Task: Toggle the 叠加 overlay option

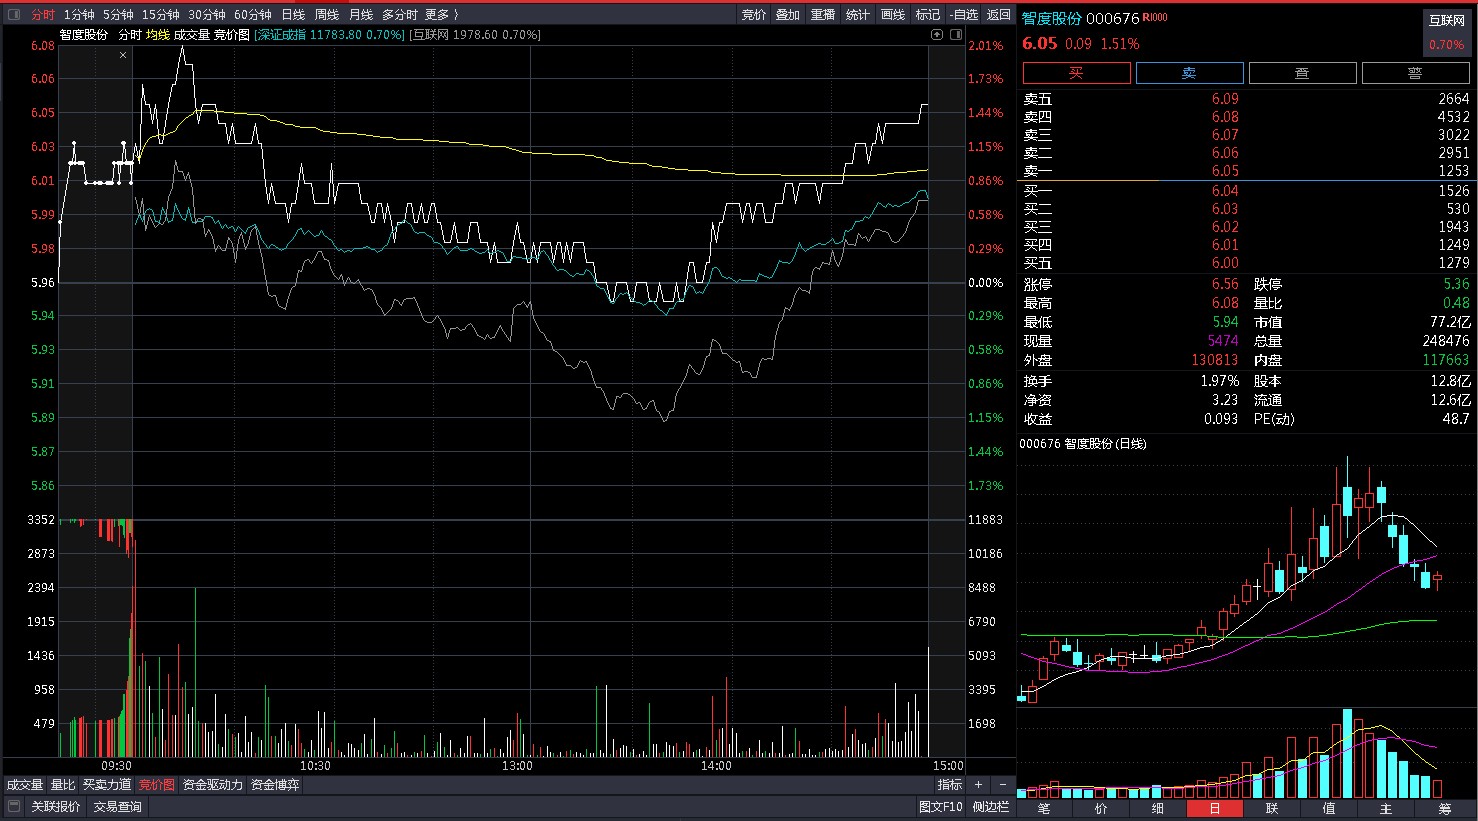Action: pyautogui.click(x=788, y=14)
